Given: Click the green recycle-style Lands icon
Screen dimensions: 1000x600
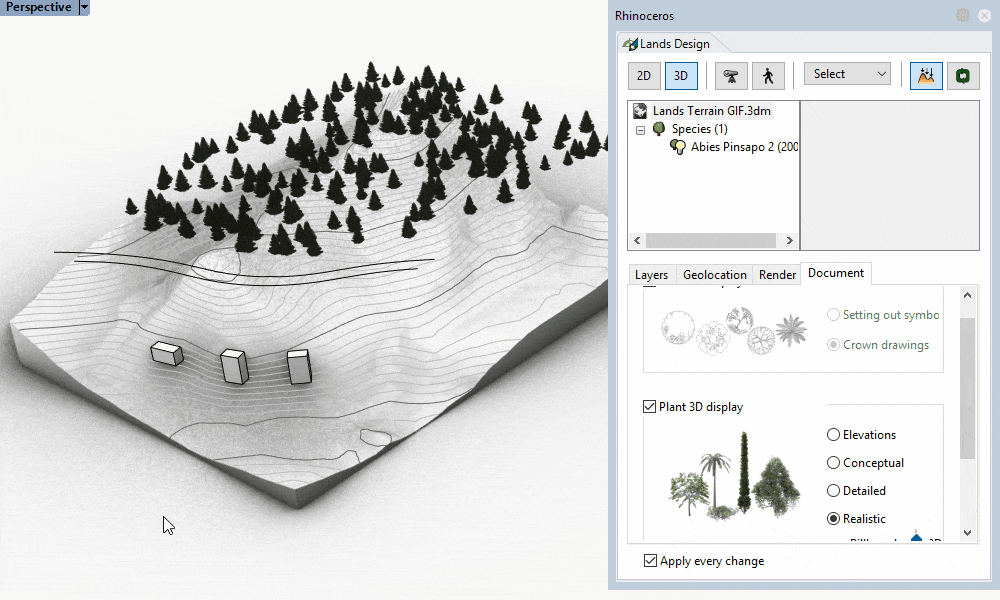Looking at the screenshot, I should tap(962, 75).
